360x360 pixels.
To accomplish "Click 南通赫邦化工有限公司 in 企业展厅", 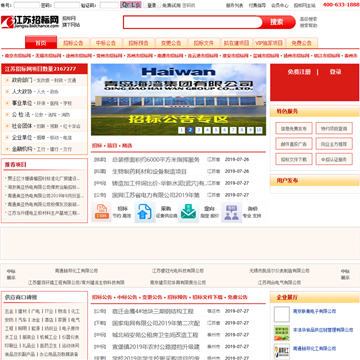I will coord(314,349).
